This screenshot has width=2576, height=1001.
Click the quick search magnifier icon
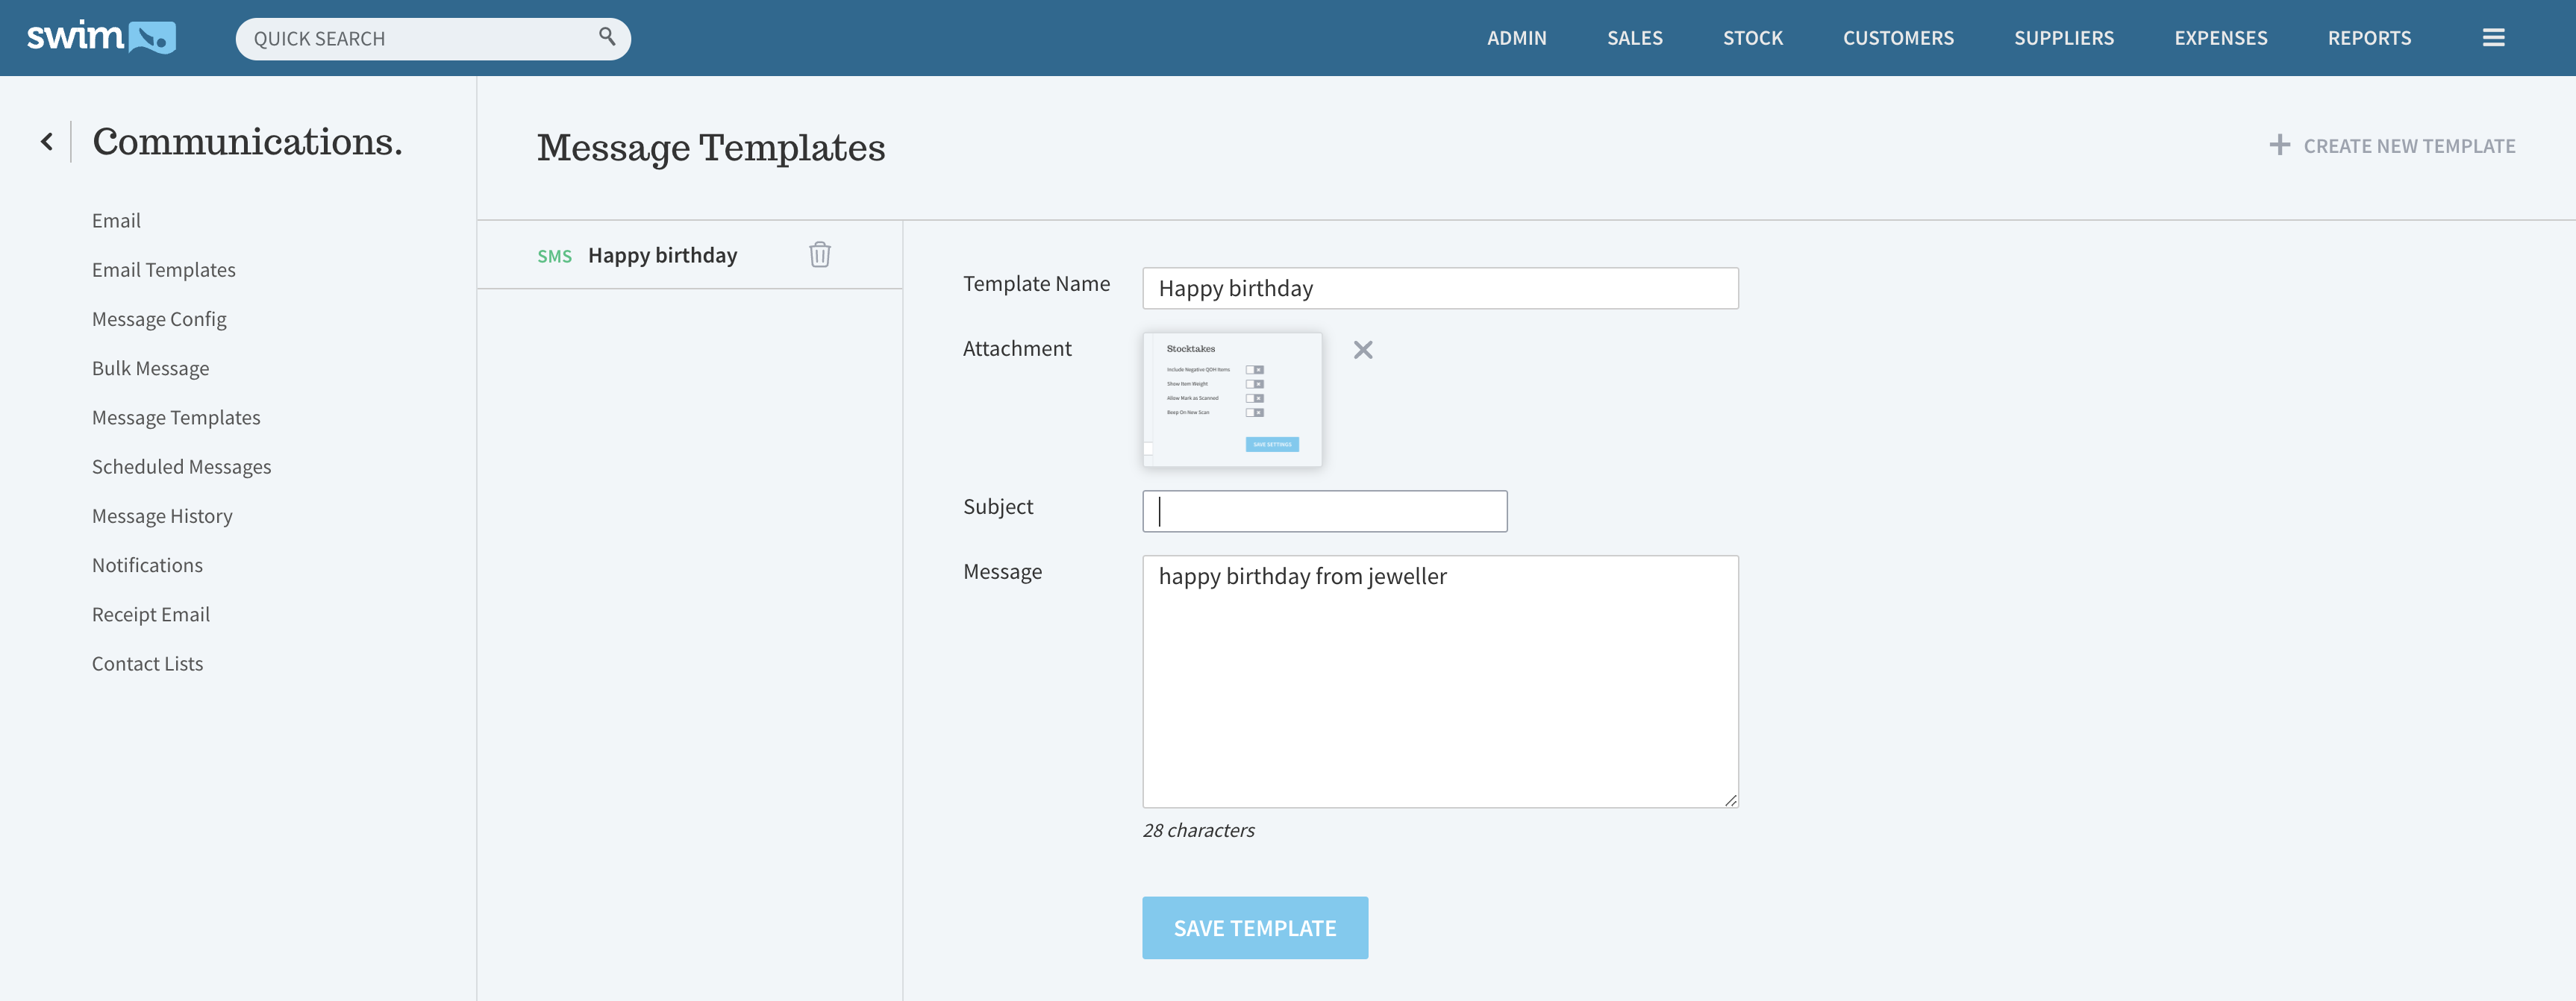[606, 37]
